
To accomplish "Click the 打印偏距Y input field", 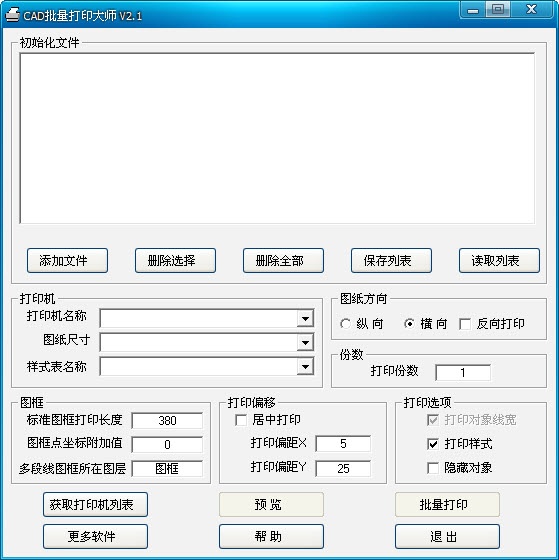I will [343, 469].
